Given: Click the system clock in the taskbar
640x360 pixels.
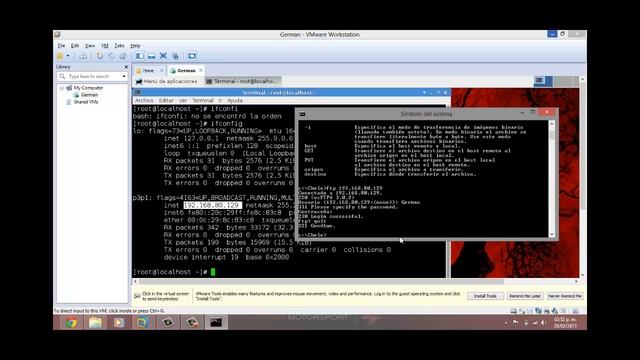Looking at the screenshot, I should click(x=565, y=322).
